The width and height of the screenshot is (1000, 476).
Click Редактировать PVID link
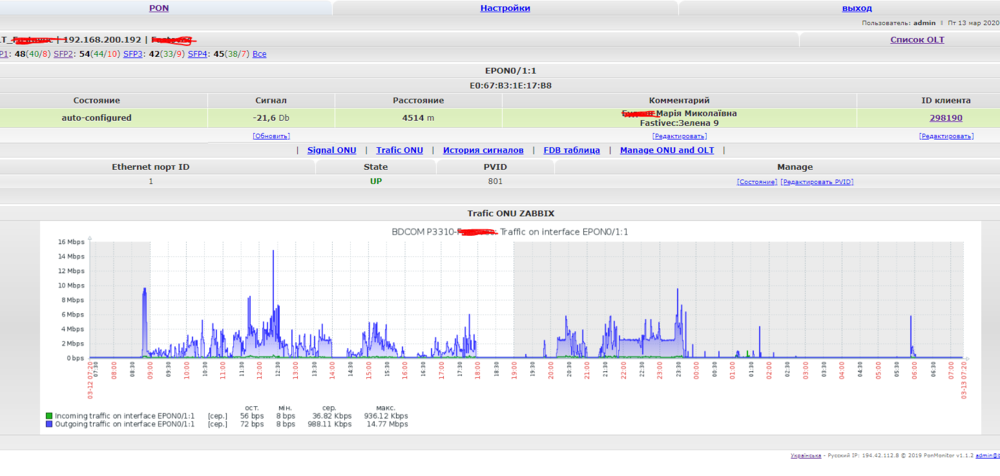point(817,182)
